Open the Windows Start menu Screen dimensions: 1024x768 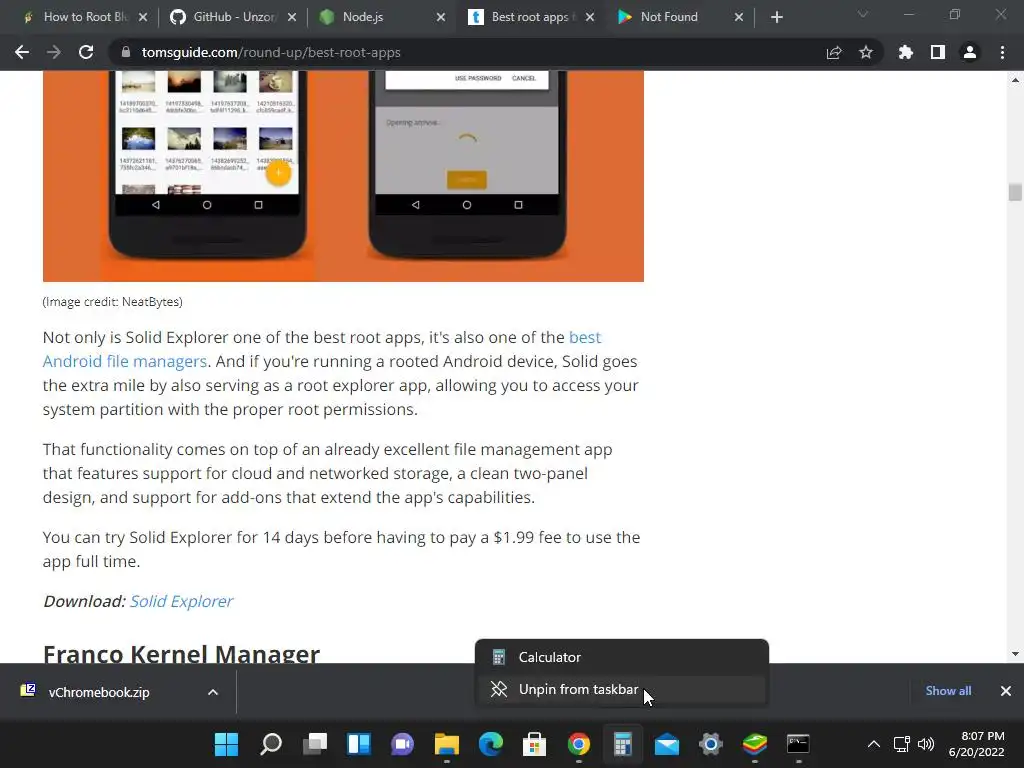point(227,744)
